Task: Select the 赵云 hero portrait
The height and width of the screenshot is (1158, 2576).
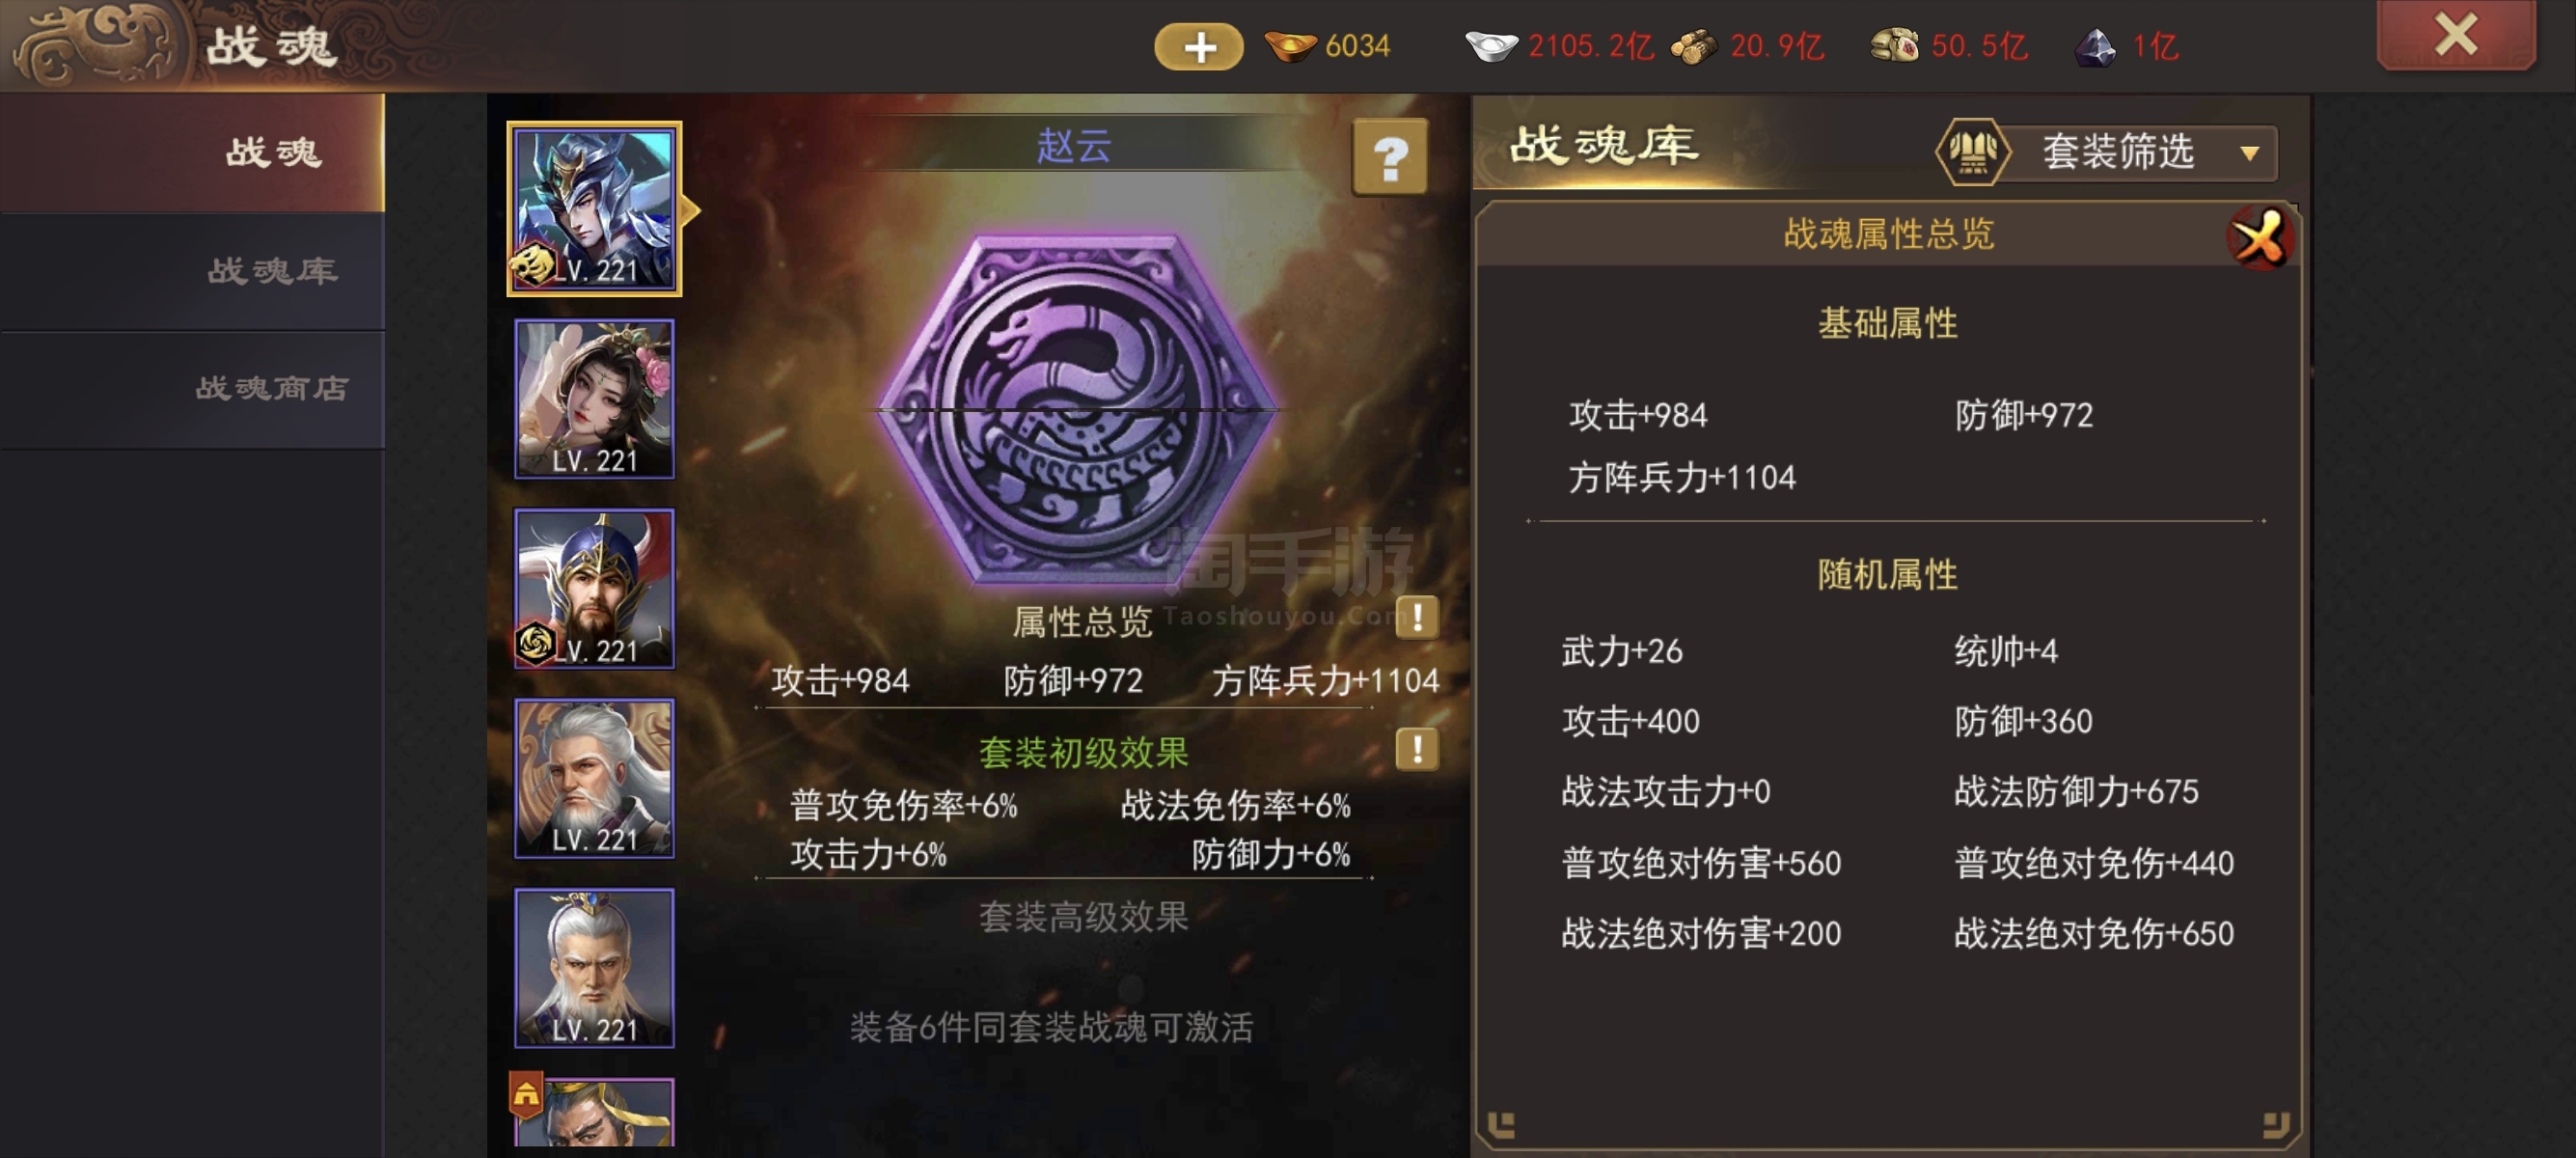Action: pyautogui.click(x=594, y=209)
